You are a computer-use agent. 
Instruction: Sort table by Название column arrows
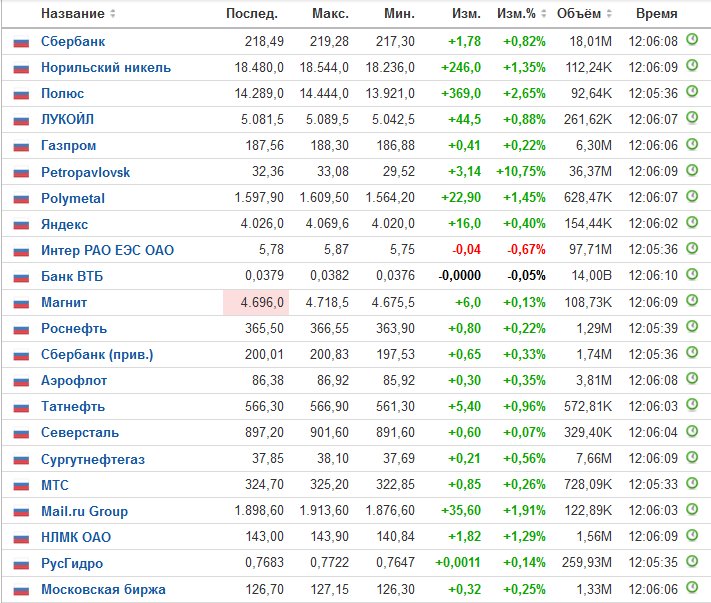coord(113,14)
